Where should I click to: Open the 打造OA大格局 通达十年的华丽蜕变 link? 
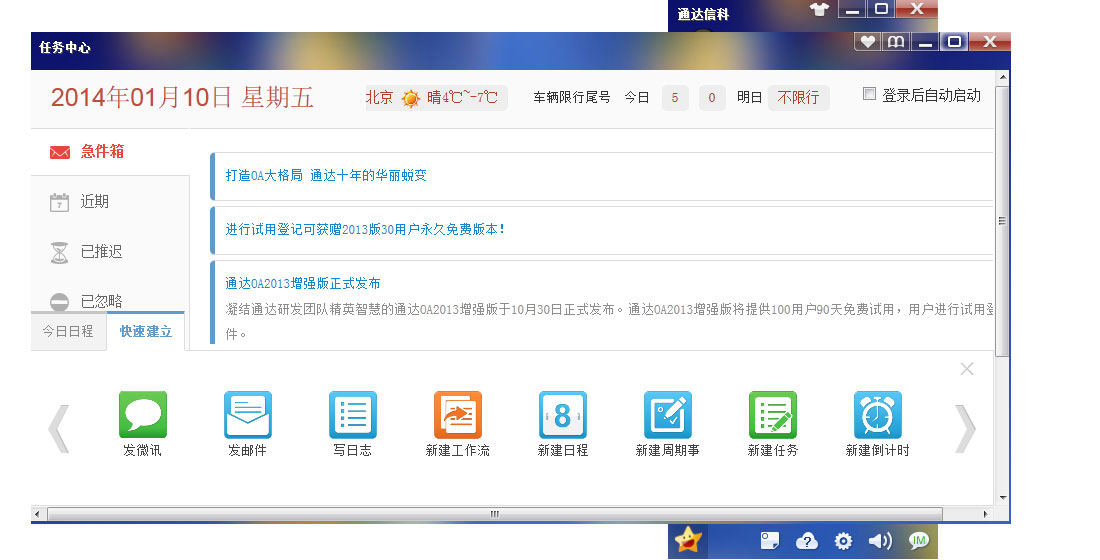tap(326, 175)
